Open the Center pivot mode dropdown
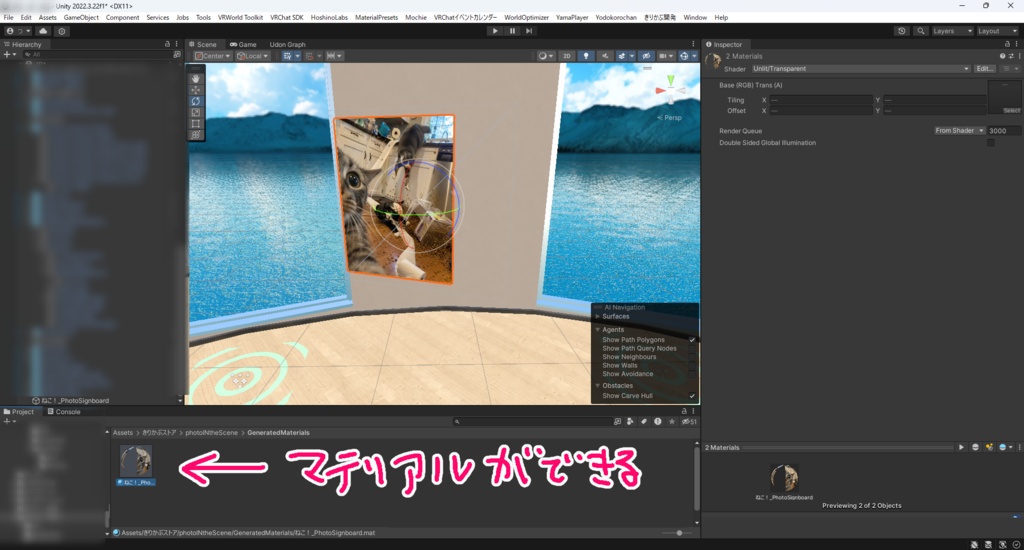This screenshot has height=550, width=1024. point(212,56)
